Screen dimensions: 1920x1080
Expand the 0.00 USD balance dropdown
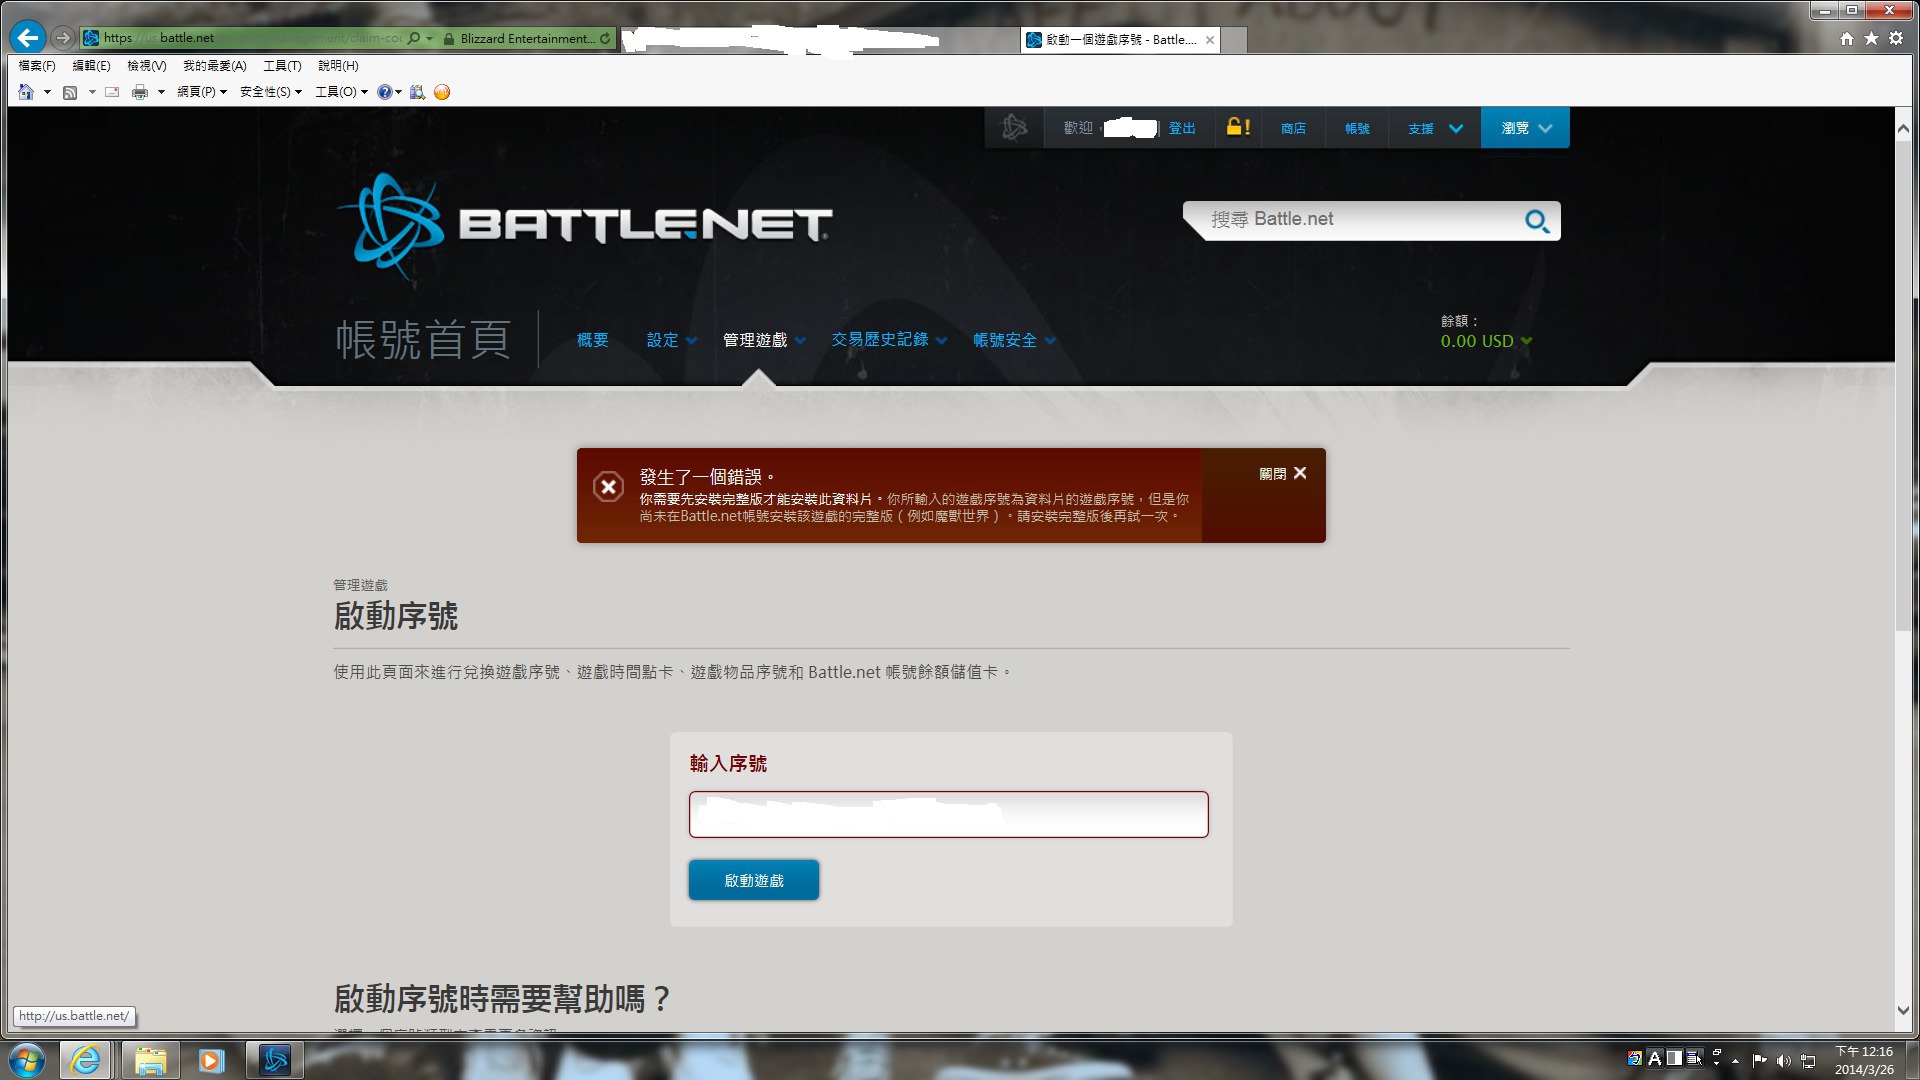click(1526, 341)
